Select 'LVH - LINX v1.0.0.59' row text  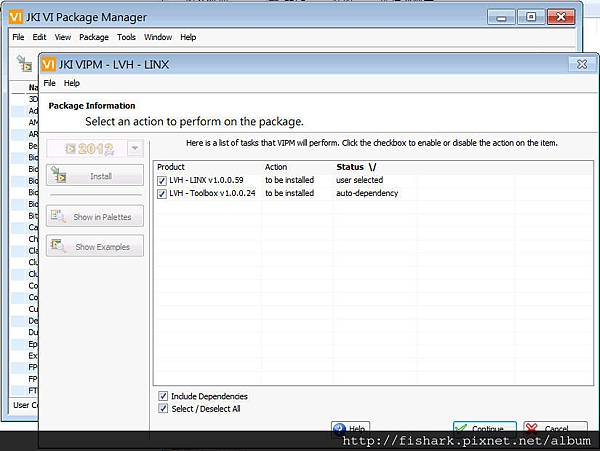pos(206,180)
